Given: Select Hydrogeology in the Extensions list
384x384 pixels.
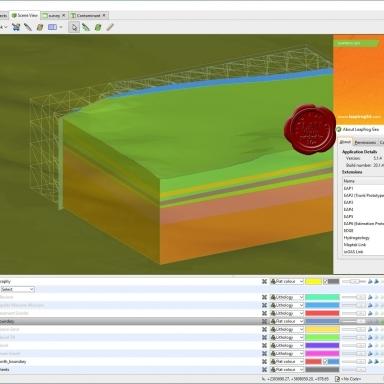Looking at the screenshot, I should (x=356, y=238).
